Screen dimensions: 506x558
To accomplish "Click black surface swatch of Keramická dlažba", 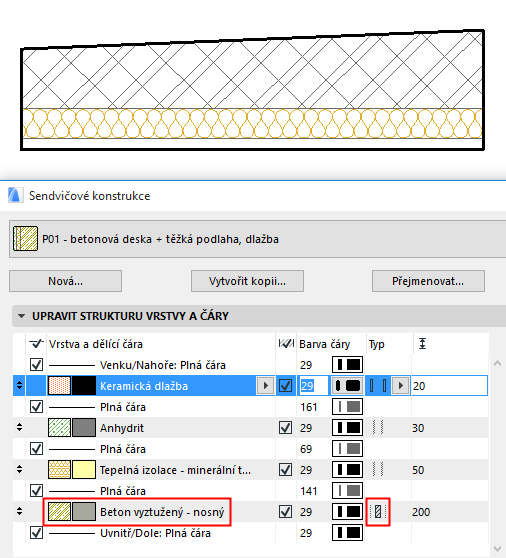I will tap(84, 386).
